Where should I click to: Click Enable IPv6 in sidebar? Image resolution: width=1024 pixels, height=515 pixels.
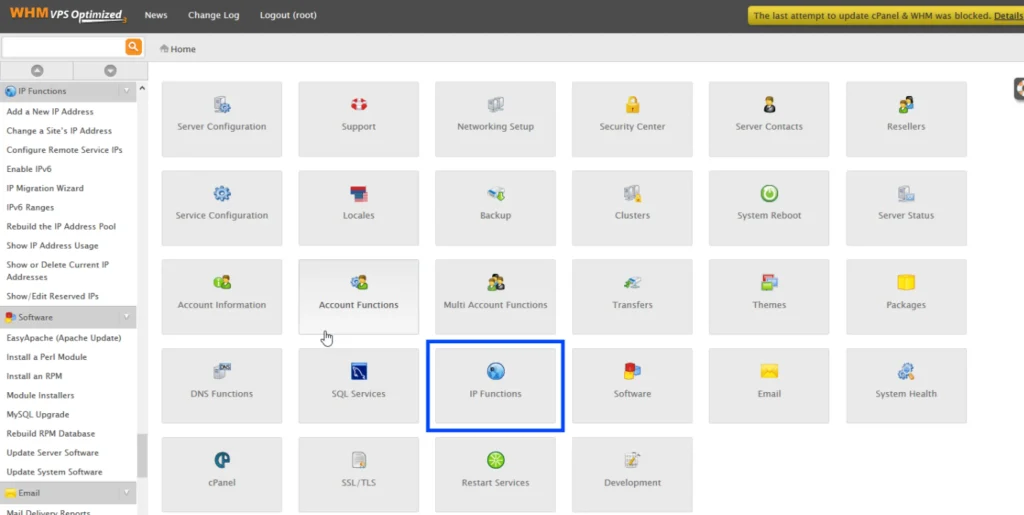coord(29,169)
